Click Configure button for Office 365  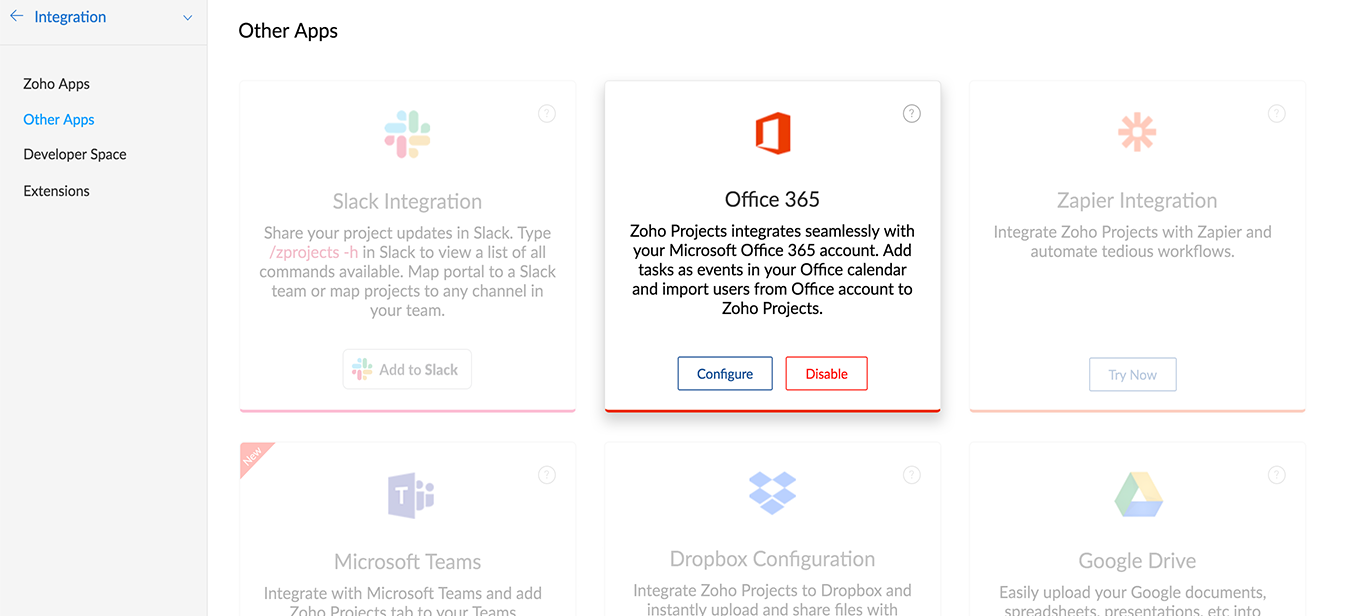(x=725, y=373)
